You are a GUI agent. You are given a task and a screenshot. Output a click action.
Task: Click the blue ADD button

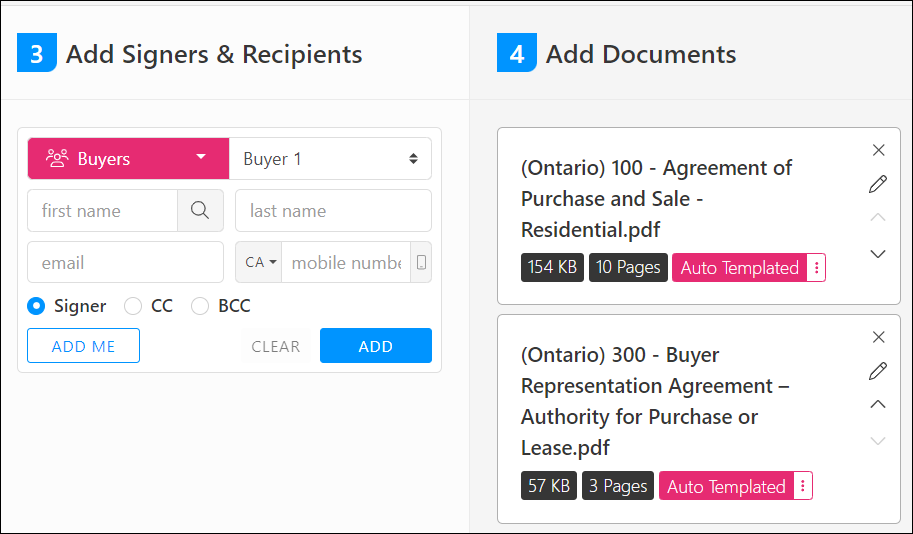(375, 346)
